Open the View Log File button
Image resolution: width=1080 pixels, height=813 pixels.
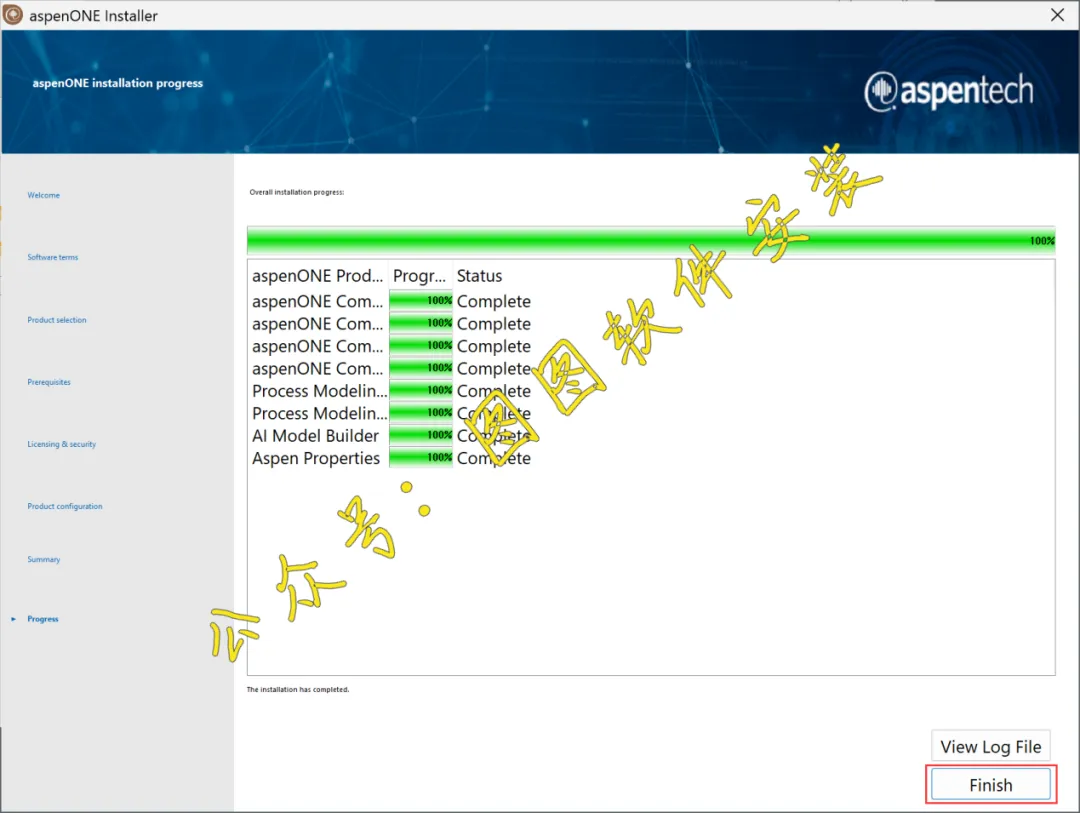990,747
